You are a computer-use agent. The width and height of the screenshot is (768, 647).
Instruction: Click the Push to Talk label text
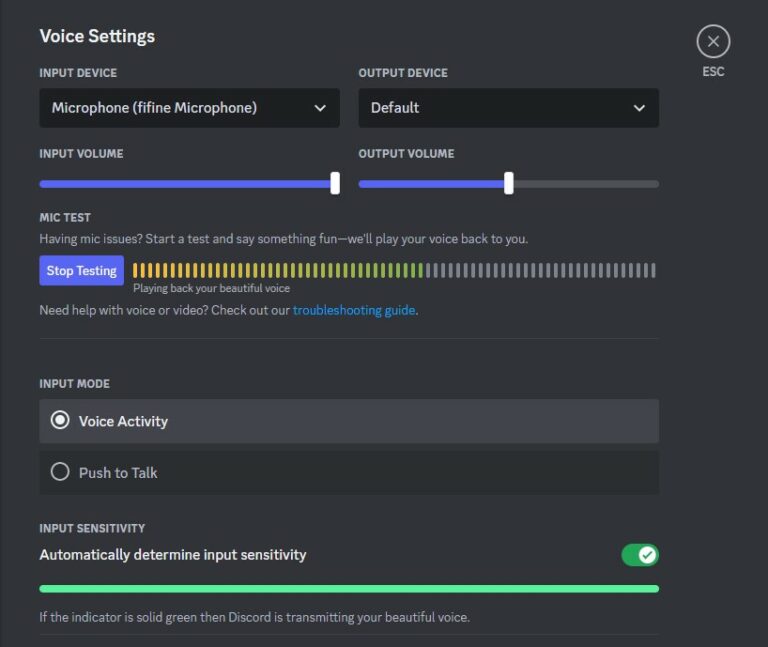tap(118, 473)
